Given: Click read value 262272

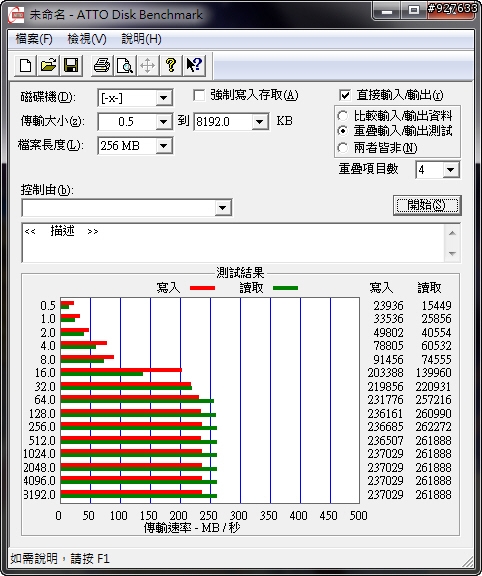Looking at the screenshot, I should (433, 426).
